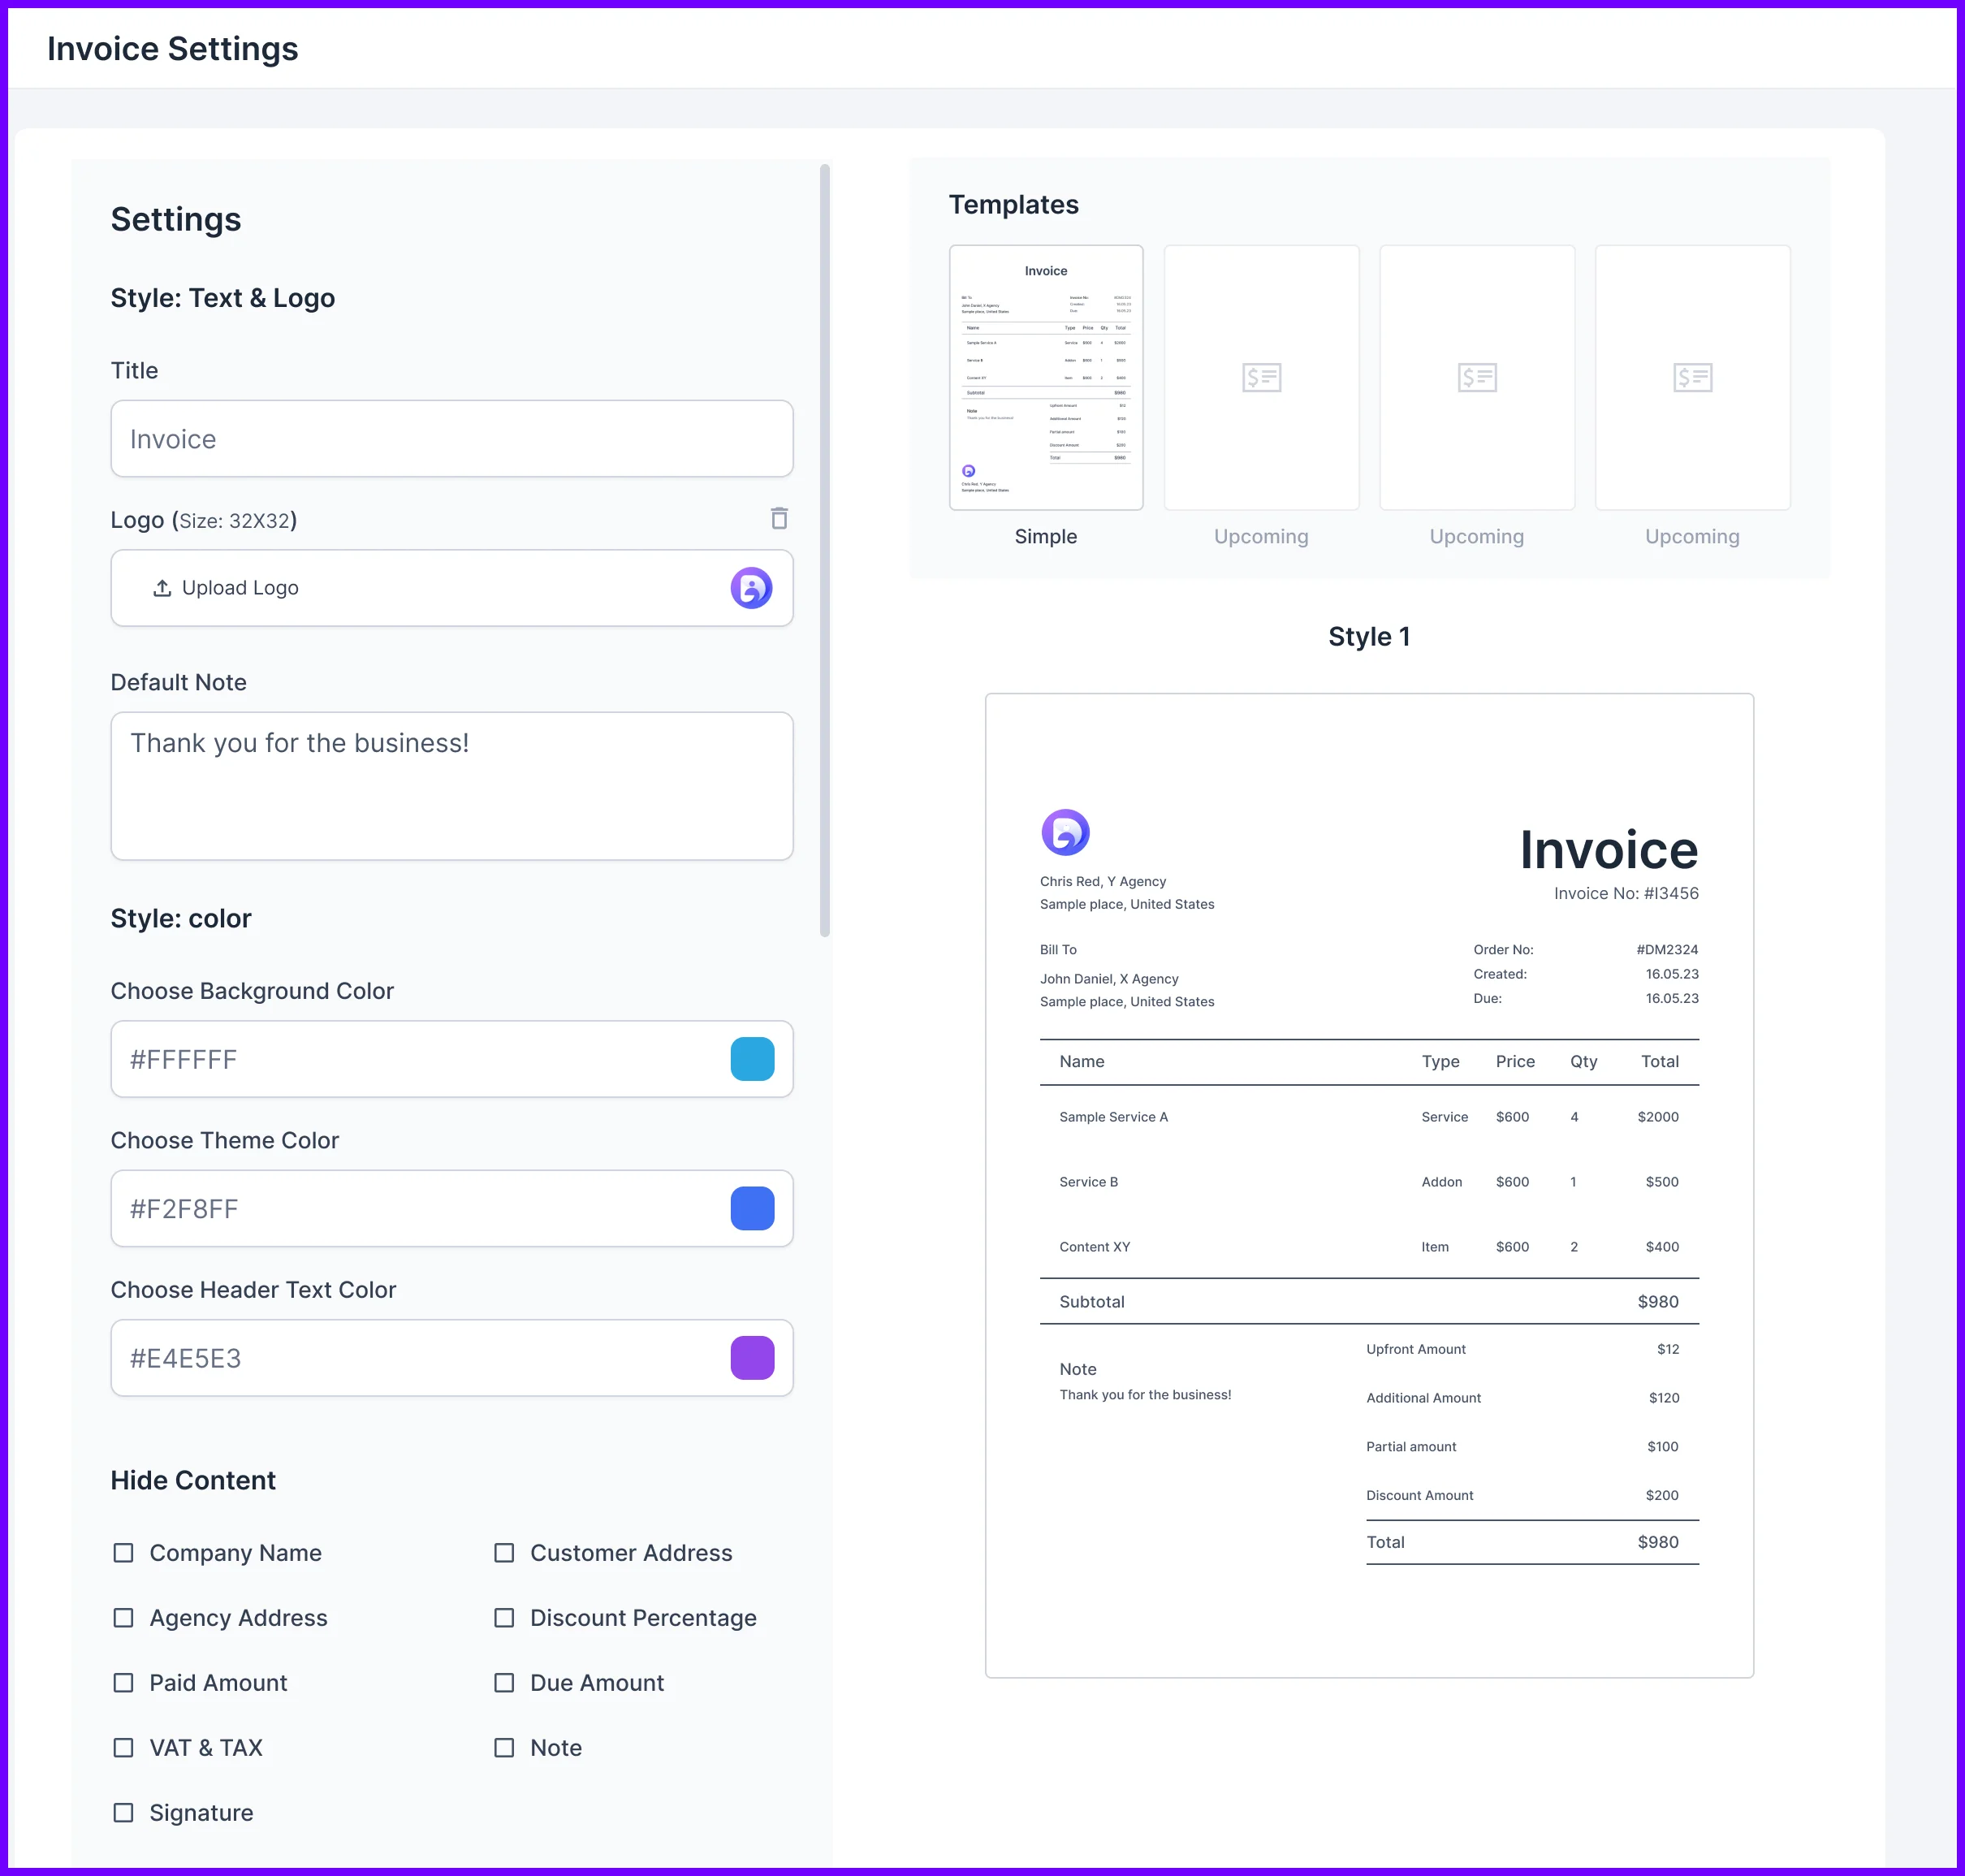Toggle the Signature hide option

[123, 1813]
